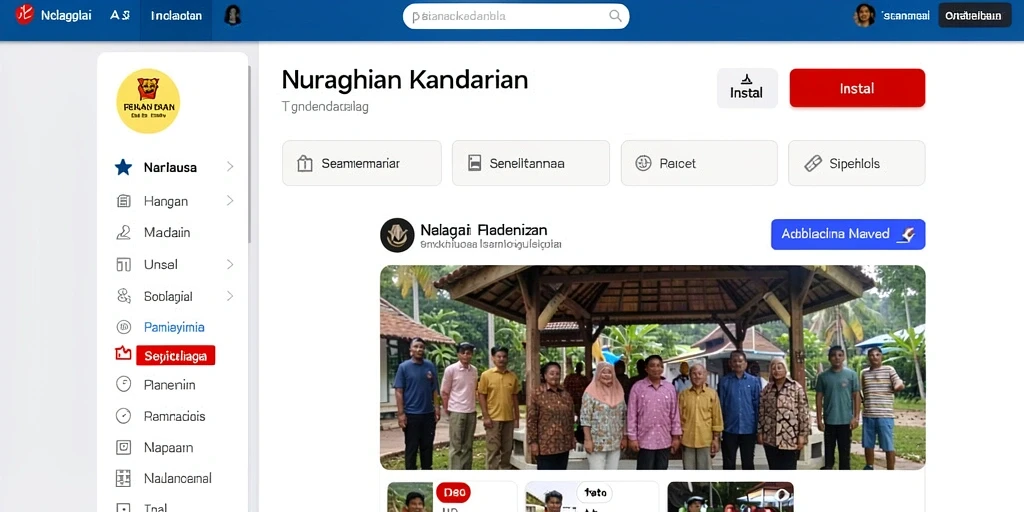Open the Paicet tab
Viewport: 1024px width, 512px height.
699,163
